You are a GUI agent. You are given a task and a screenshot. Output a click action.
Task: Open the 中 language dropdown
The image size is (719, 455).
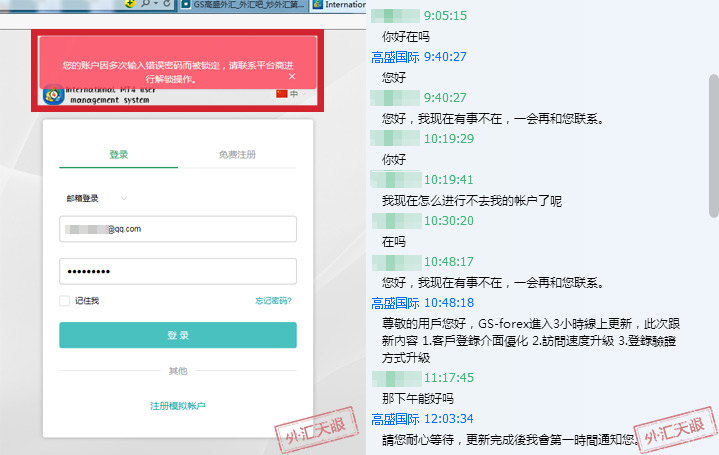[x=299, y=94]
